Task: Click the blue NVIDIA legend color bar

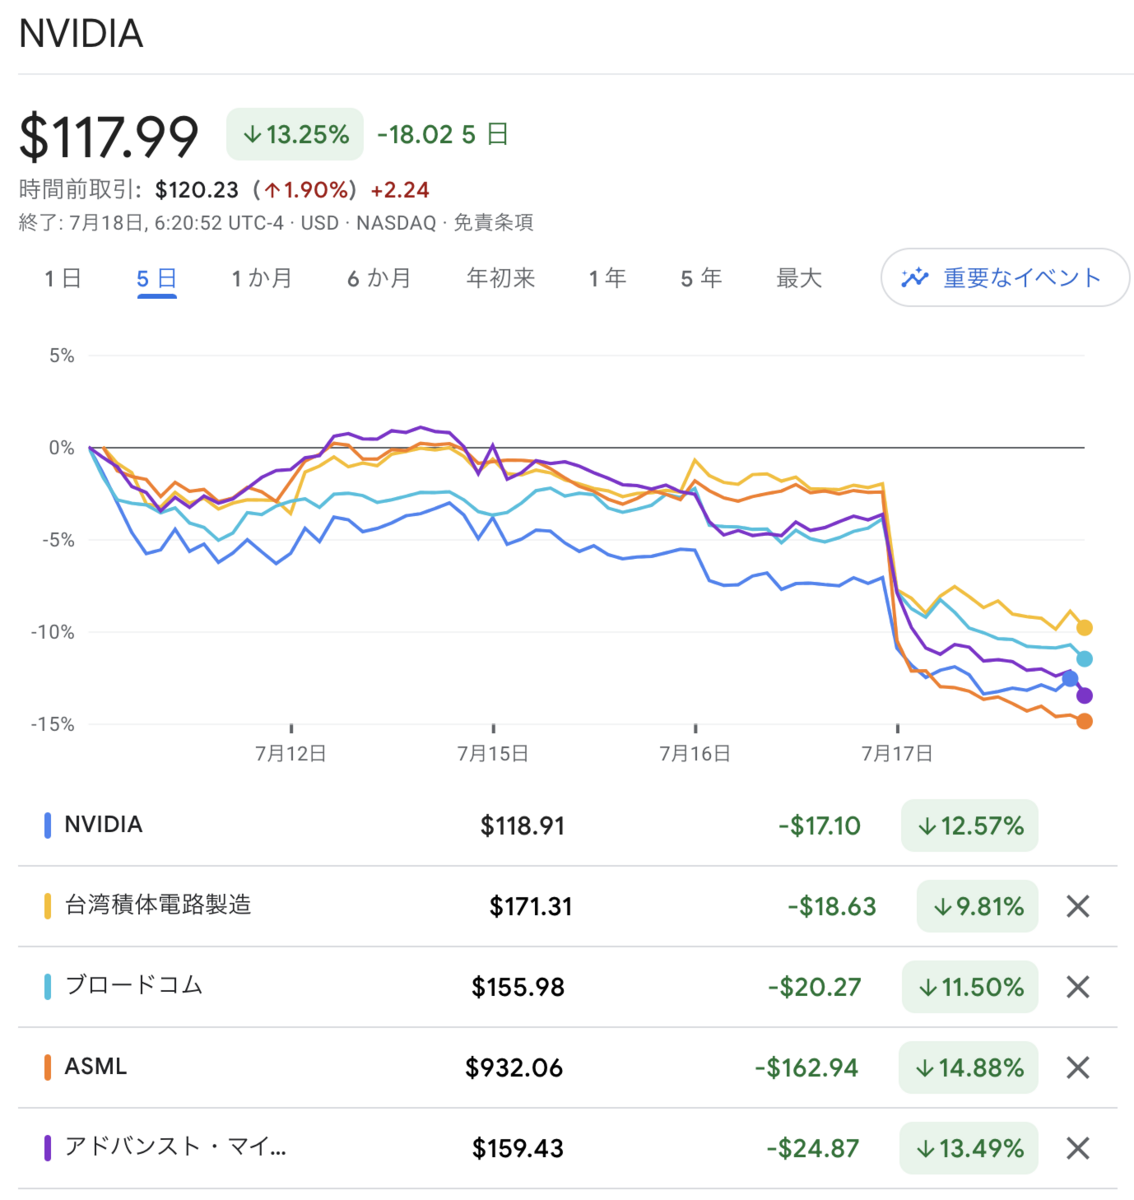Action: tap(47, 825)
